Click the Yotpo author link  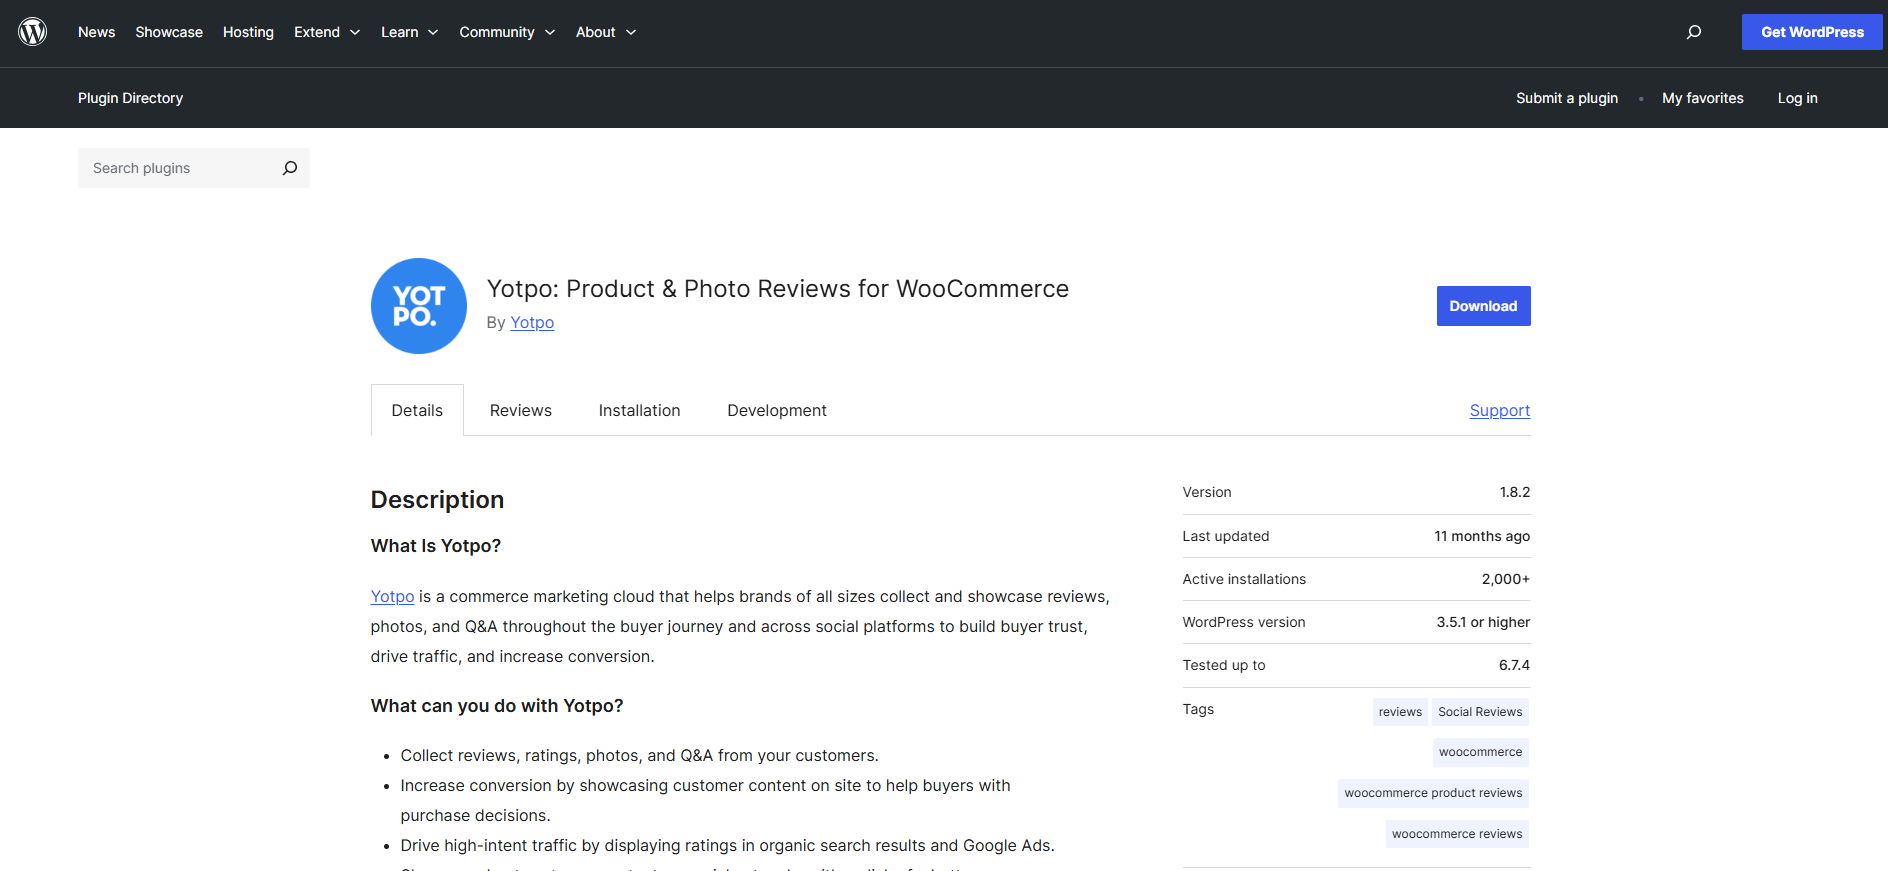(x=531, y=322)
